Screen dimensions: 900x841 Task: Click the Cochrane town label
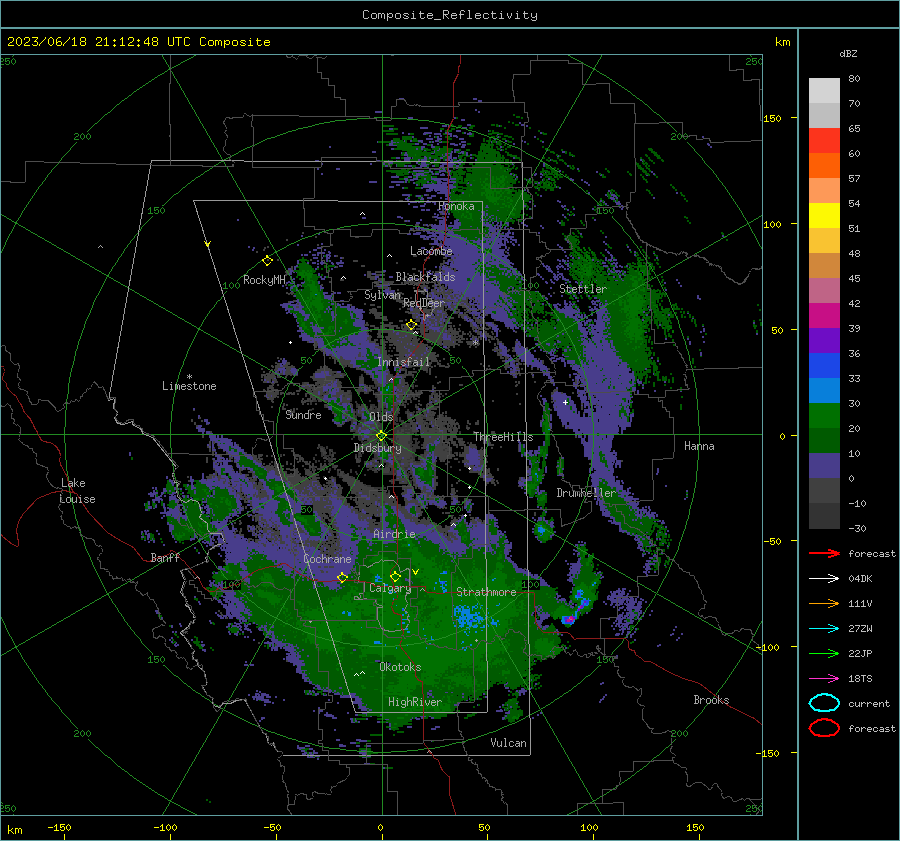pyautogui.click(x=327, y=559)
